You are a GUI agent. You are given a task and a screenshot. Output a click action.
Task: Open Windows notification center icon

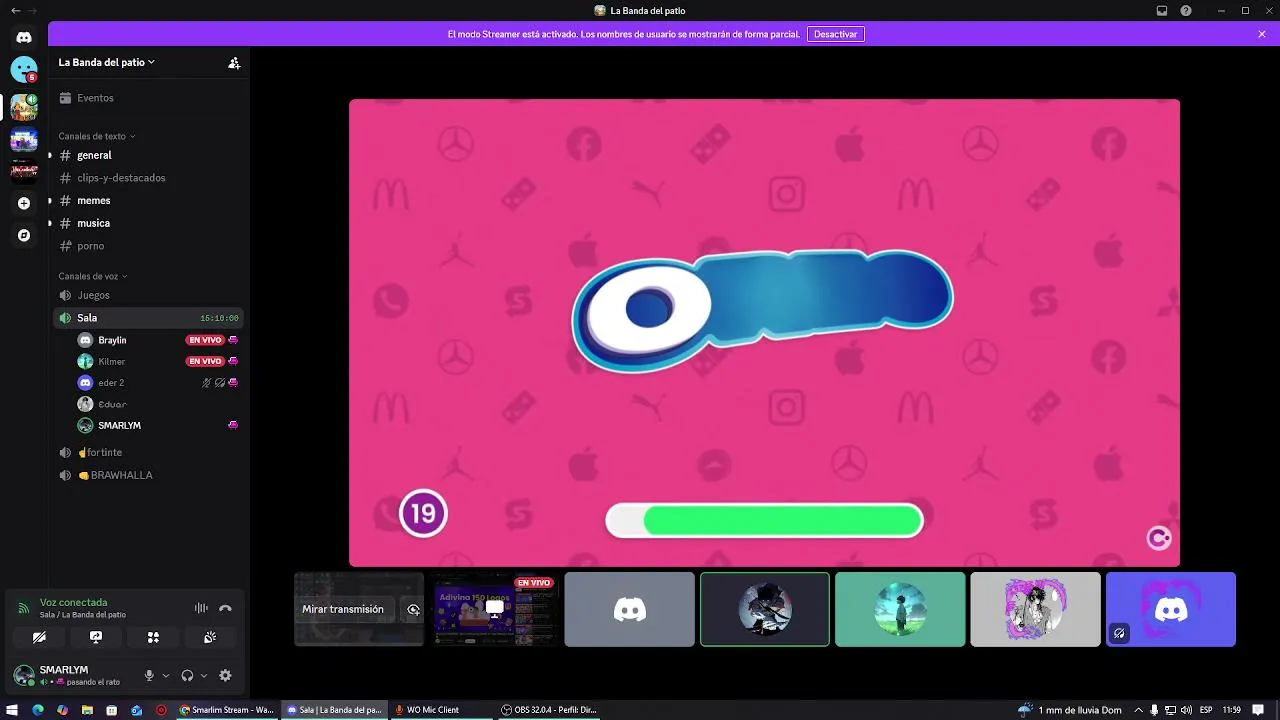pyautogui.click(x=1258, y=710)
